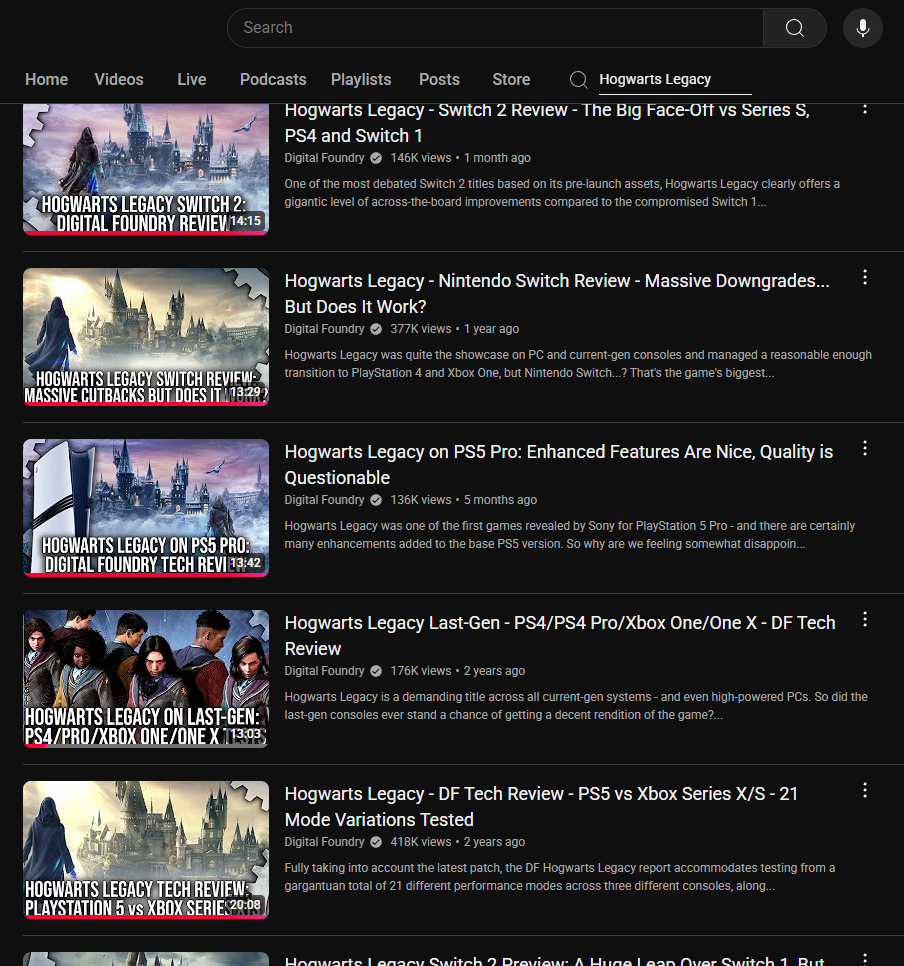Image resolution: width=904 pixels, height=966 pixels.
Task: Open PS5 Pro Enhanced Features video title
Action: coord(558,465)
